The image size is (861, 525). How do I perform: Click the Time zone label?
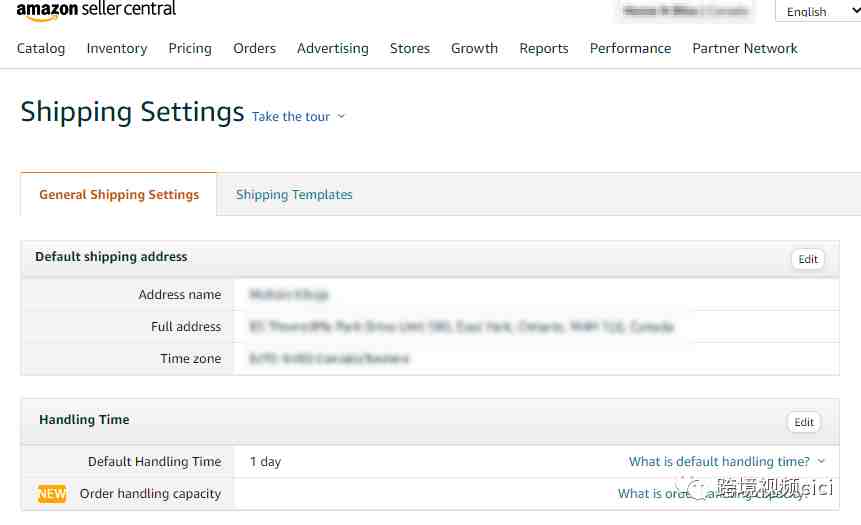point(191,359)
